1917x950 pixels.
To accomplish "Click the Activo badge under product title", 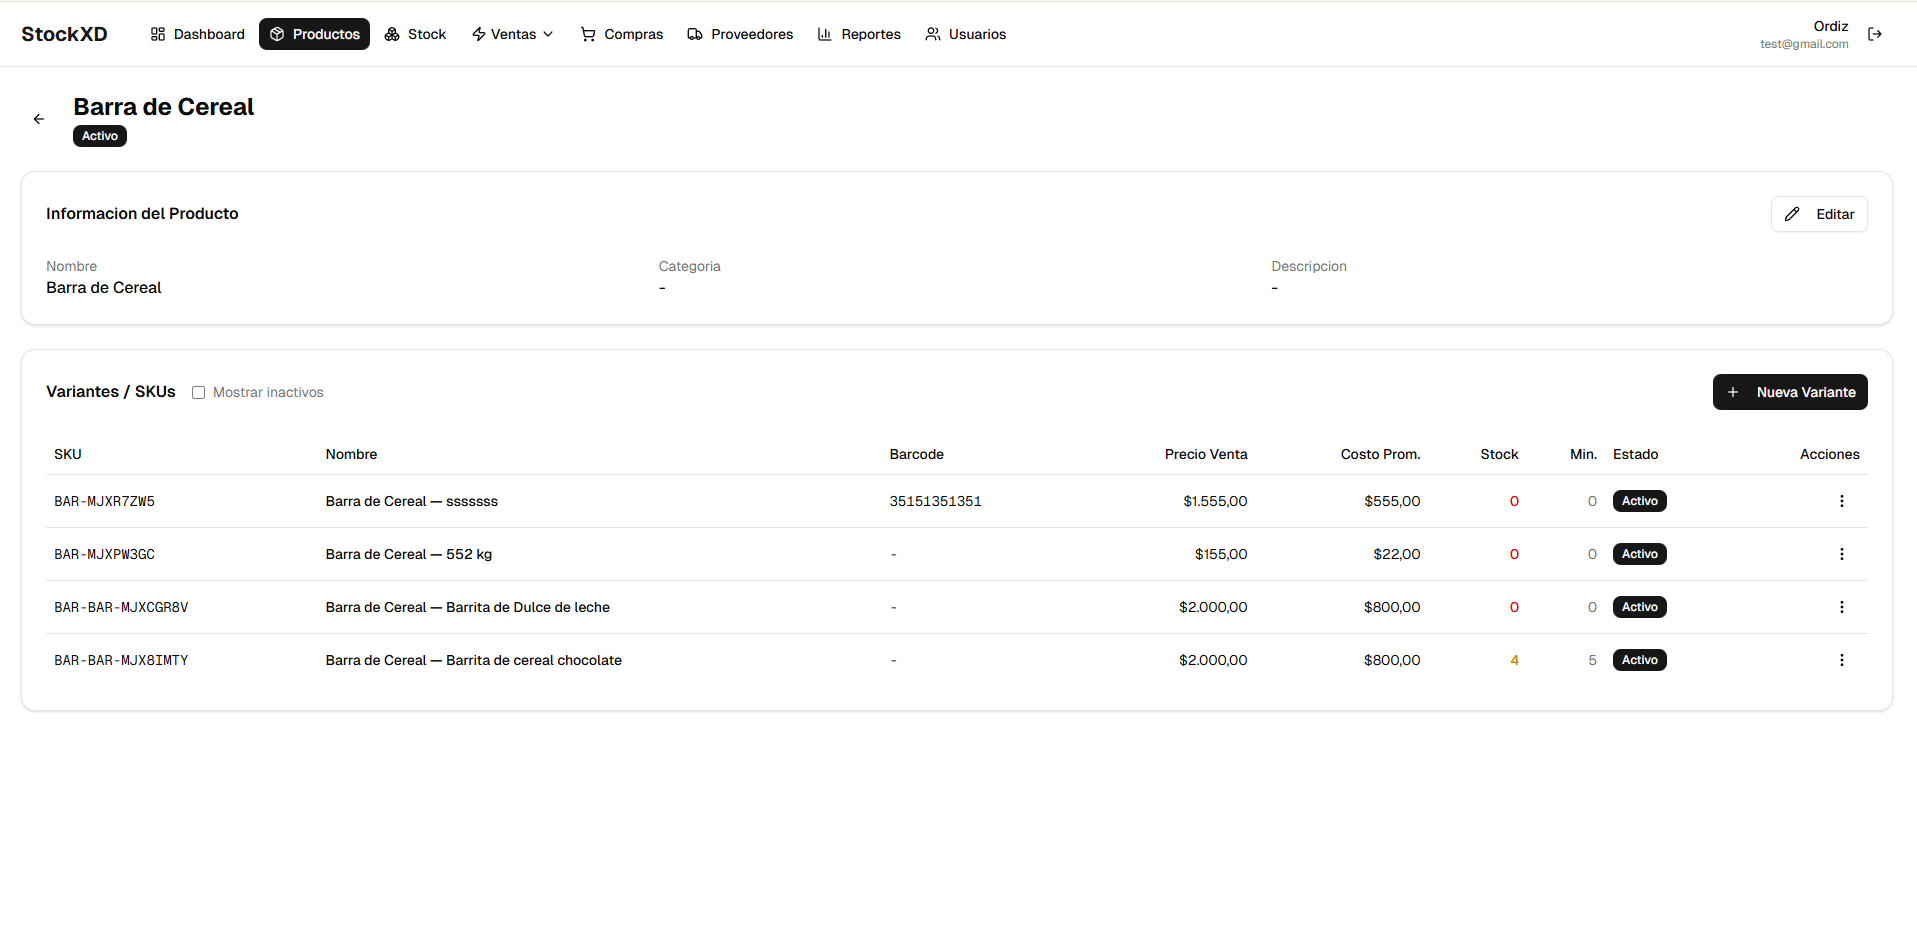I will 100,136.
